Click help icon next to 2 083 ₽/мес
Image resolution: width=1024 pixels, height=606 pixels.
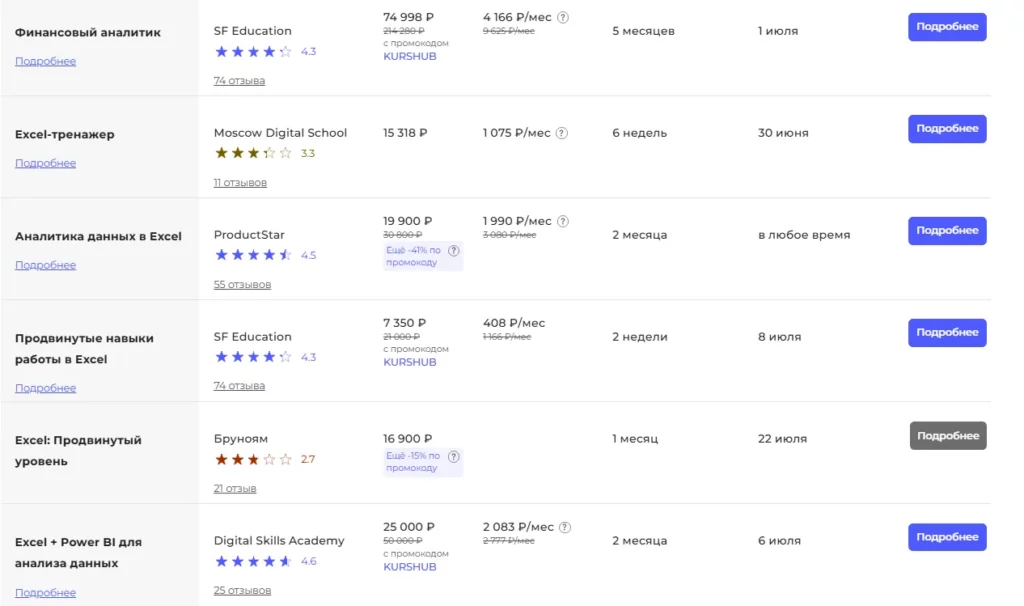pyautogui.click(x=565, y=527)
